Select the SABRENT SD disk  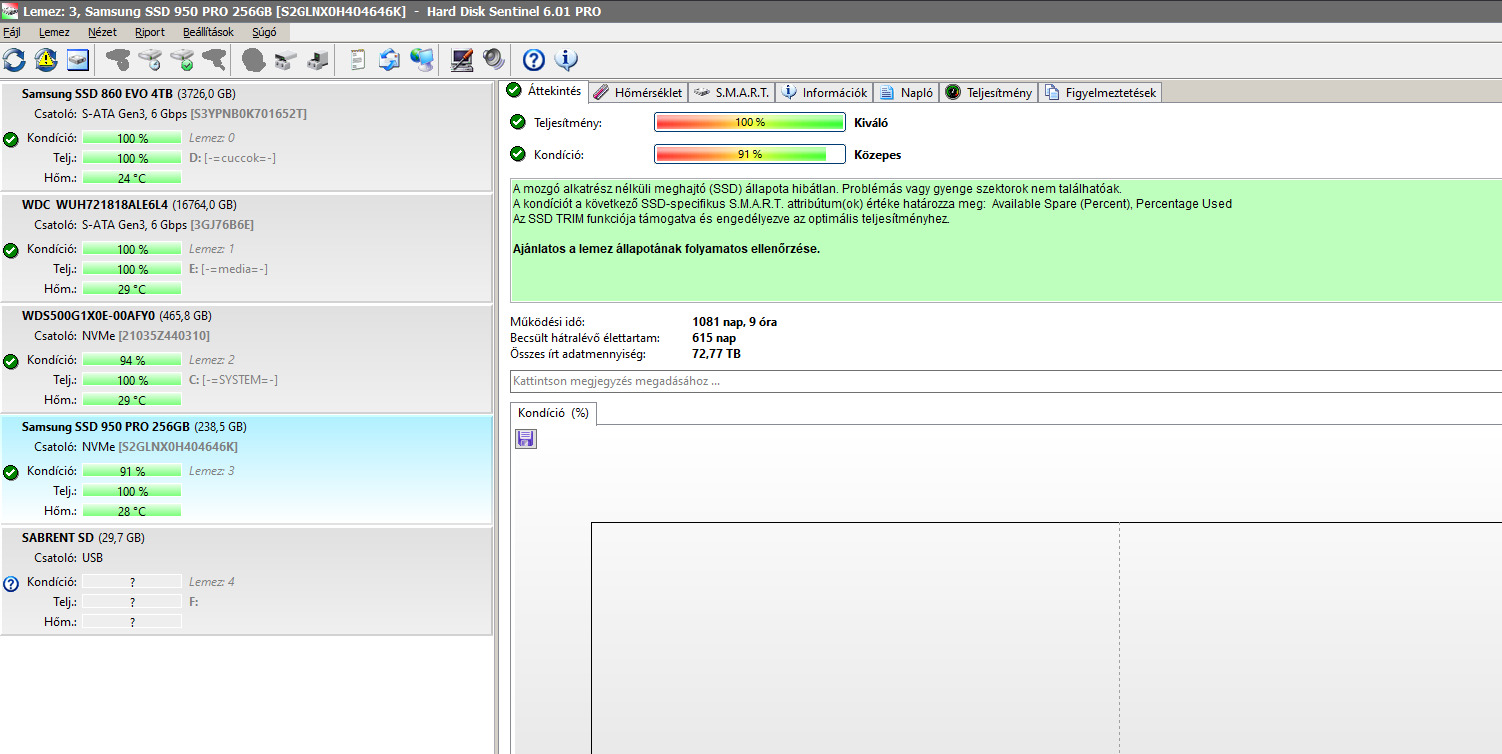click(x=246, y=581)
